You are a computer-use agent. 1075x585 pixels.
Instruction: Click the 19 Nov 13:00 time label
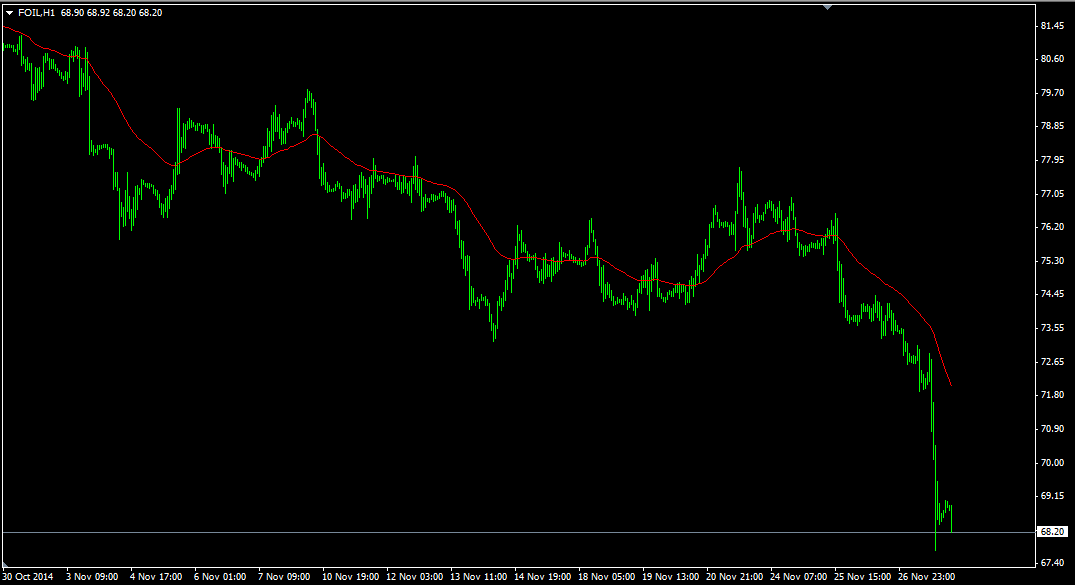(x=671, y=577)
